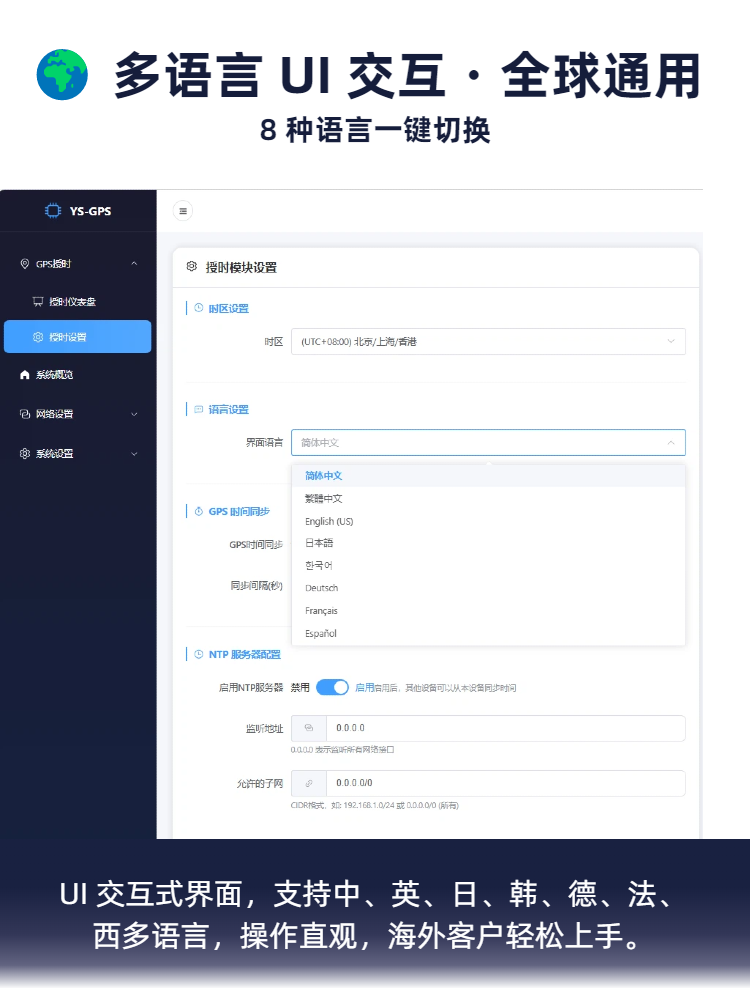Open 系统概览 page in sidebar
The height and width of the screenshot is (988, 750).
pos(78,375)
